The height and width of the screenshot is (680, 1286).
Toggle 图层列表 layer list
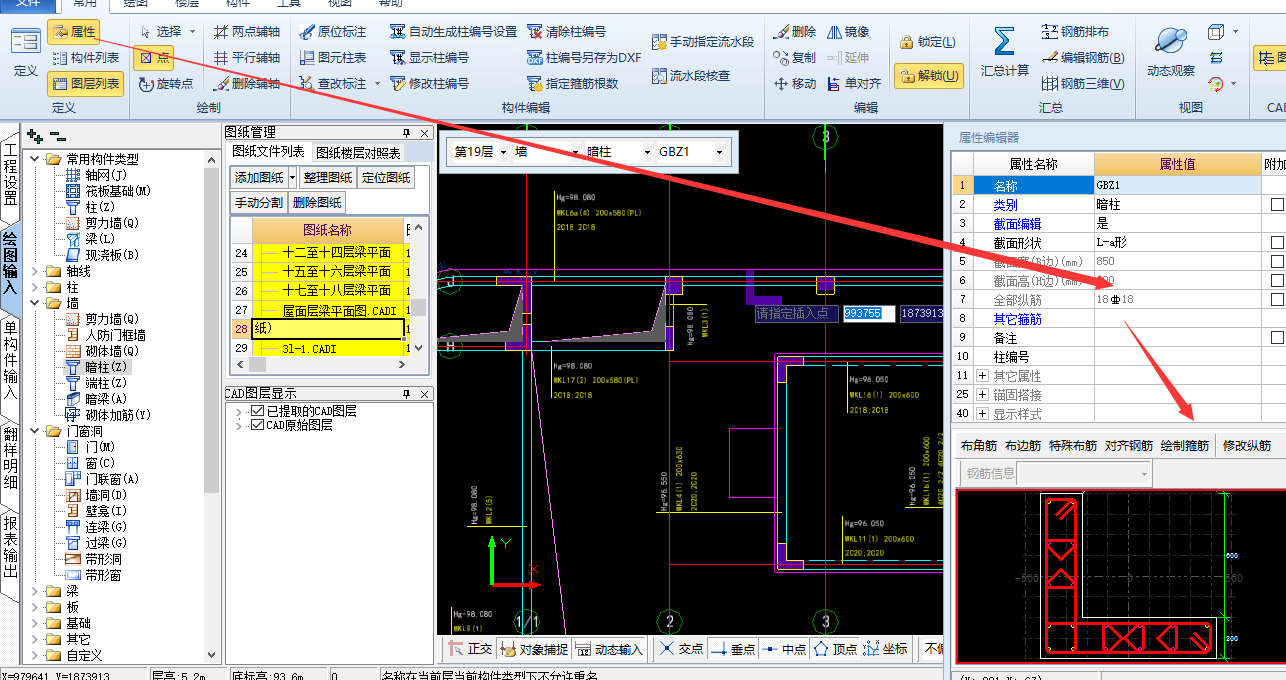[85, 84]
